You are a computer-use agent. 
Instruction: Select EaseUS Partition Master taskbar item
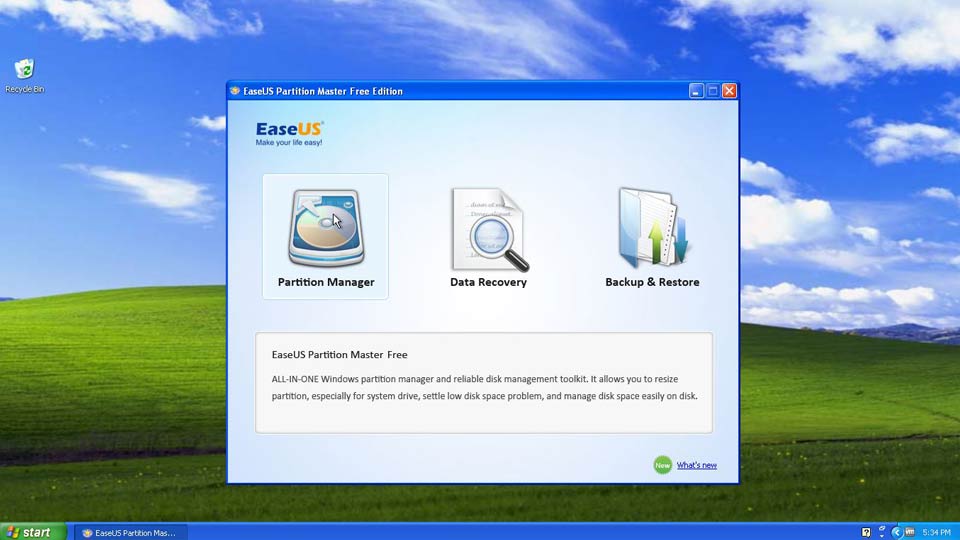128,532
